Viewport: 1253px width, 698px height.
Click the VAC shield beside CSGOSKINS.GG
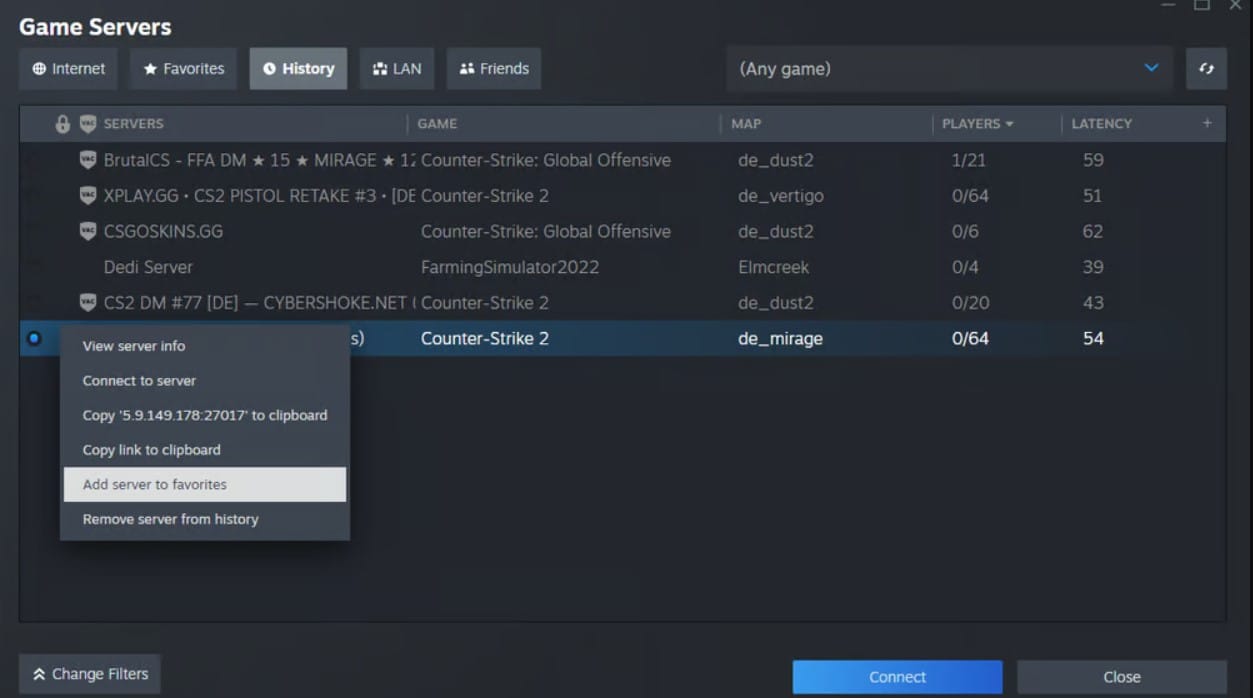[x=87, y=231]
